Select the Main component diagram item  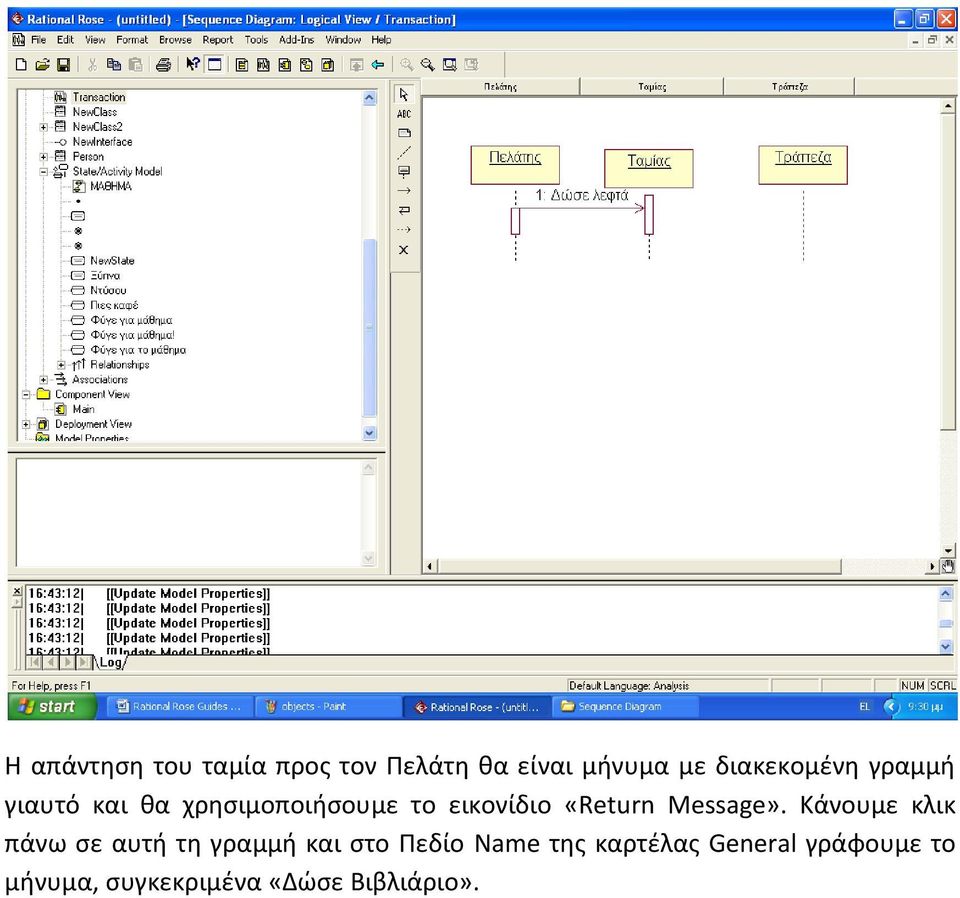[83, 410]
